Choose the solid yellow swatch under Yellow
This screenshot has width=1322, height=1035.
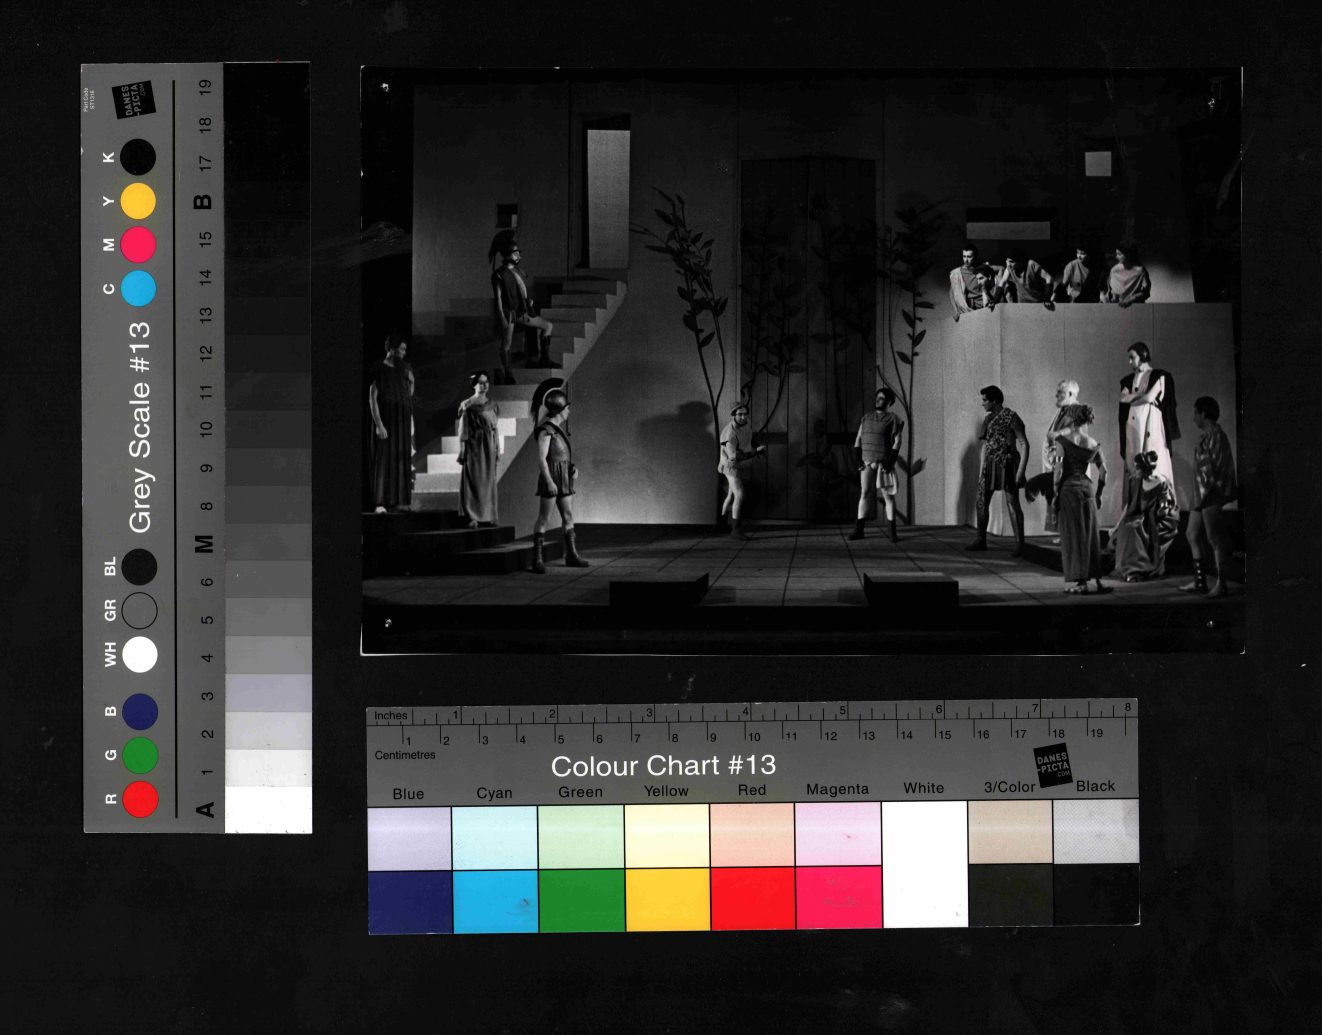pyautogui.click(x=667, y=899)
